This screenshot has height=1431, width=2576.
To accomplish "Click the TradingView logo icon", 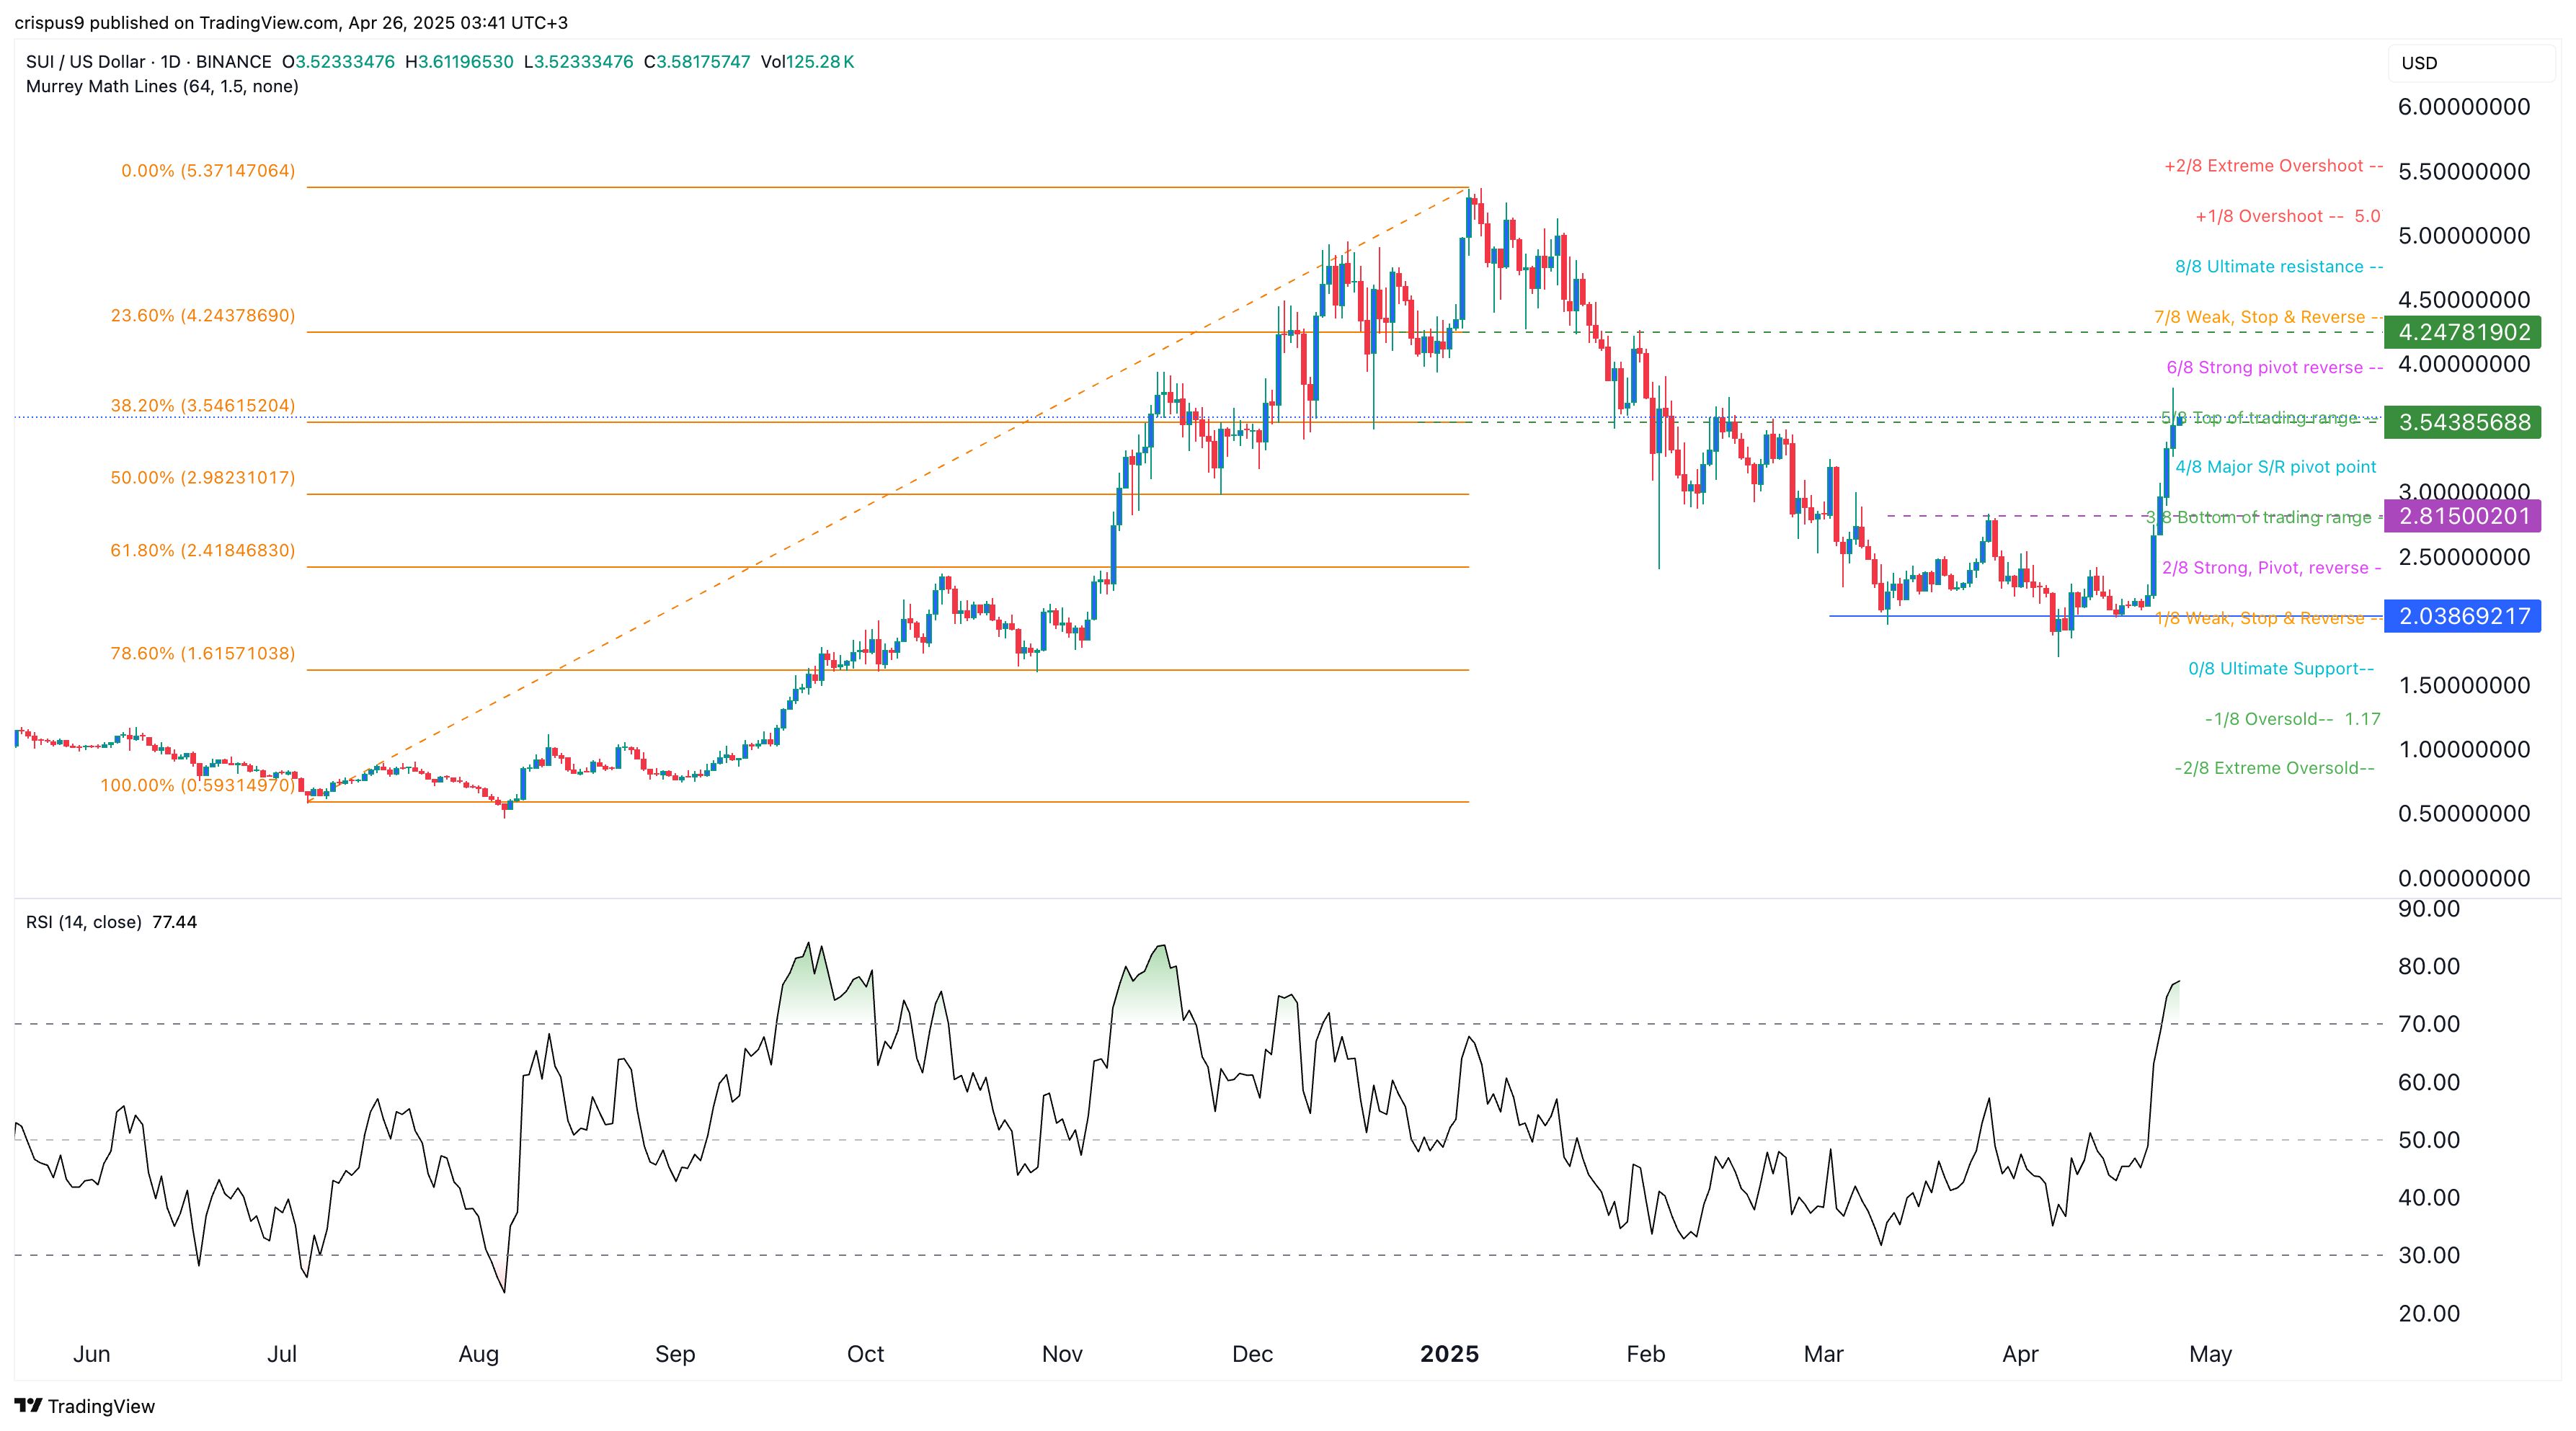I will [28, 1405].
